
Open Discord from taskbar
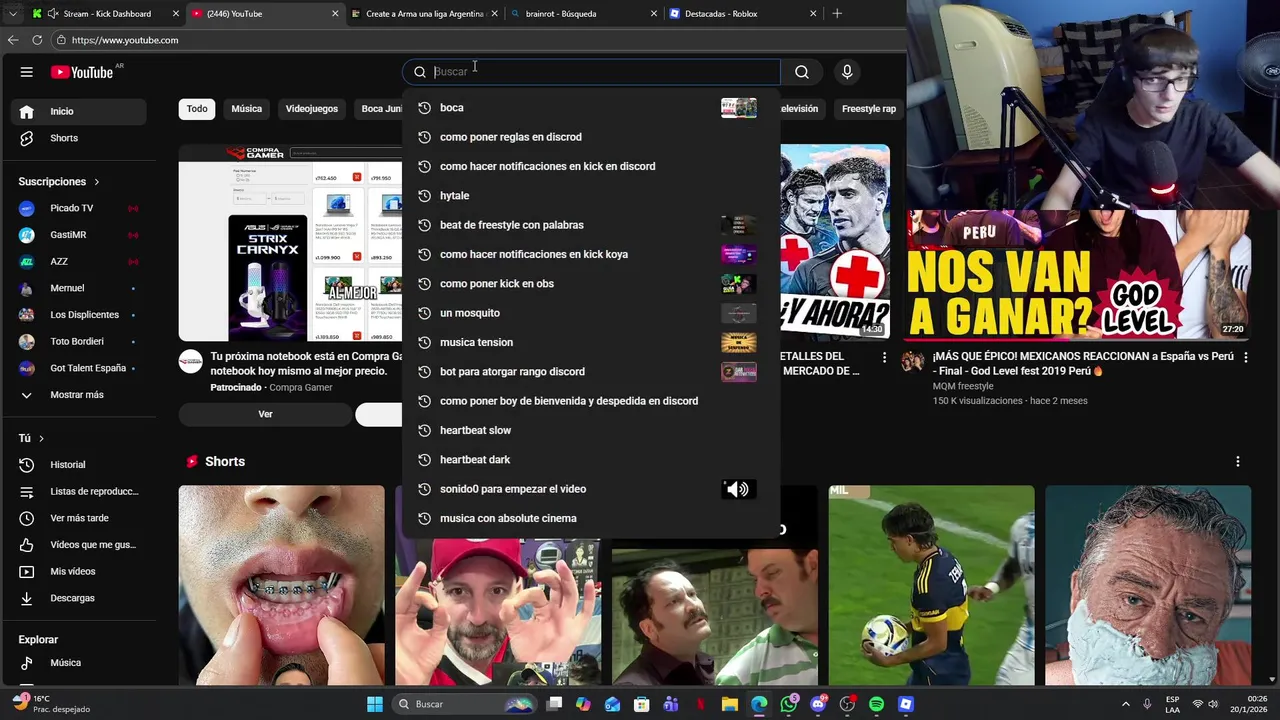(x=819, y=704)
